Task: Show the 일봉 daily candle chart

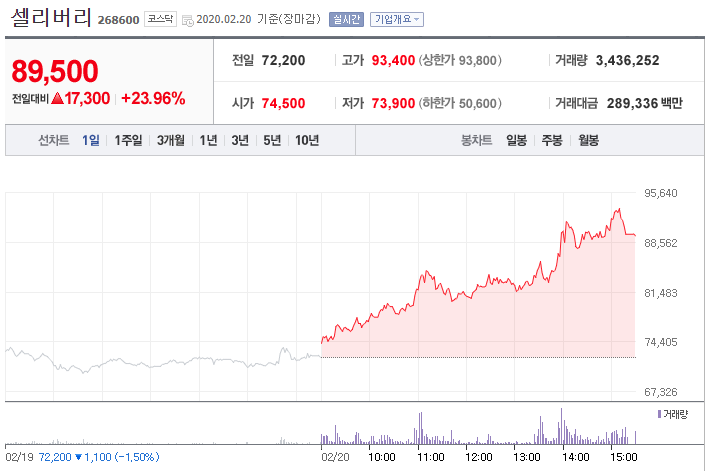Action: click(516, 140)
